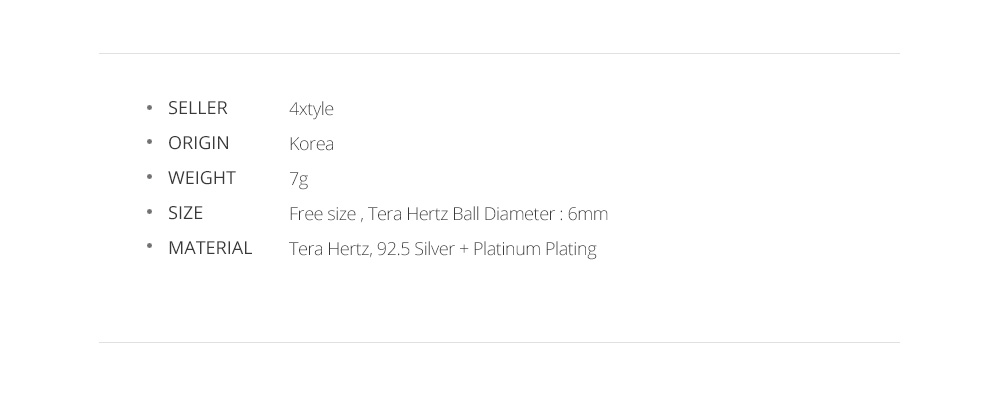Image resolution: width=1000 pixels, height=399 pixels.
Task: Click the 'Ball Diameter : 6mm' text
Action: point(530,214)
